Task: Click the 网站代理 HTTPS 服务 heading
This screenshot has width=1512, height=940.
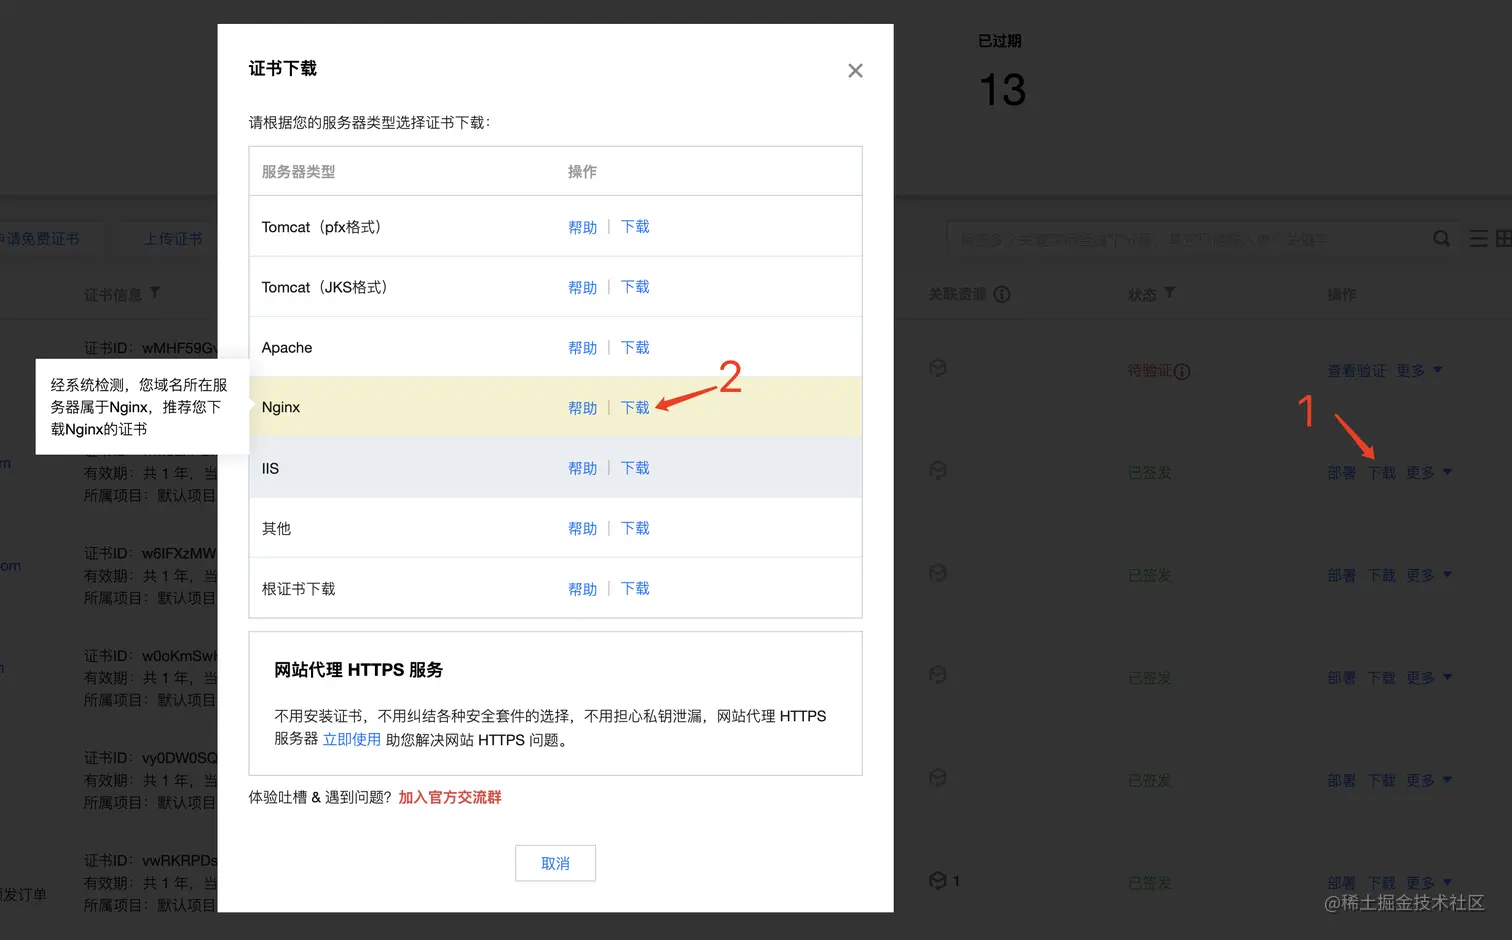Action: pyautogui.click(x=358, y=670)
